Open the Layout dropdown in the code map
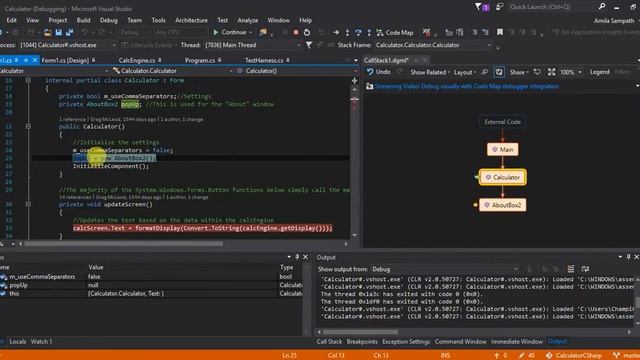 (465, 72)
